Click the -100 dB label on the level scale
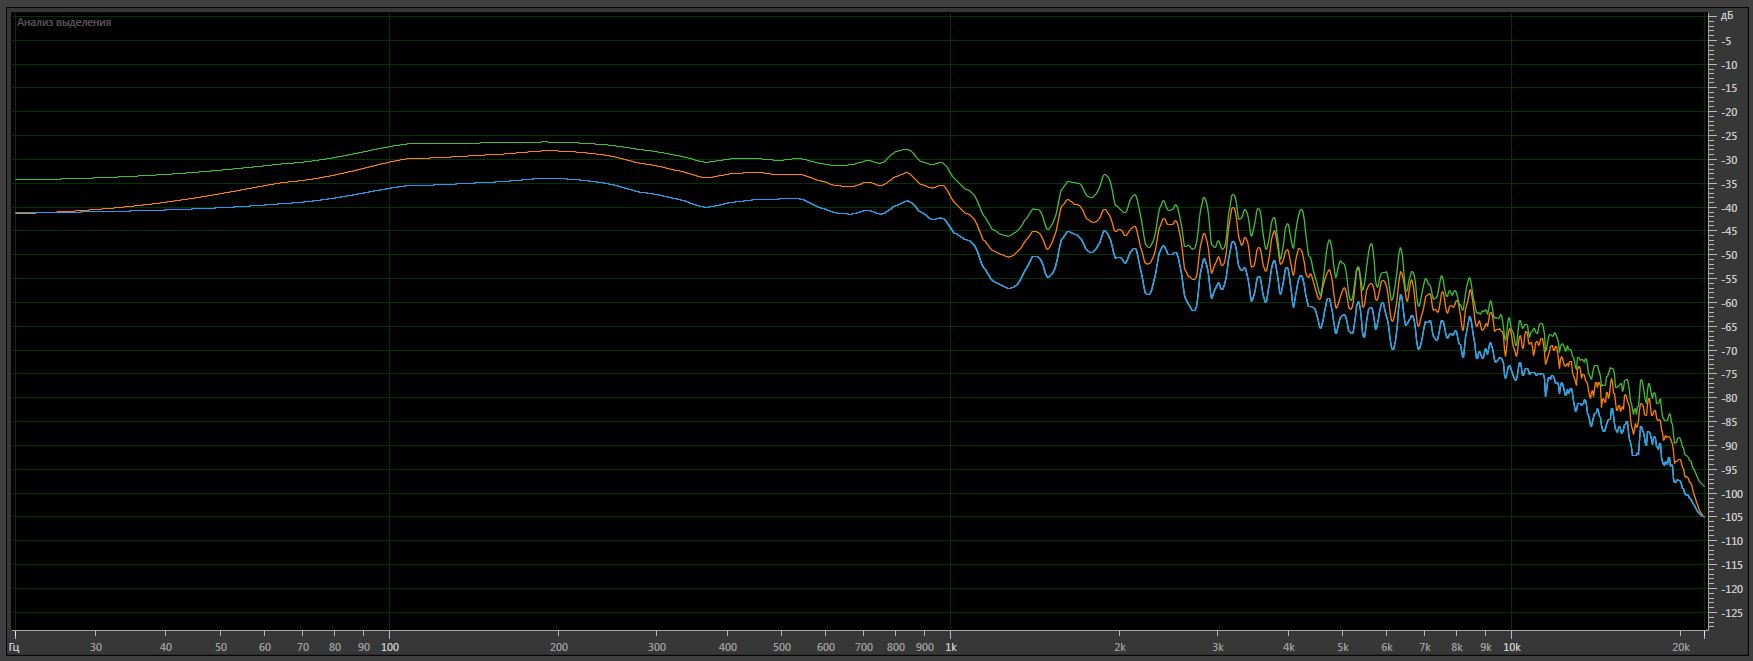The image size is (1753, 661). (x=1727, y=494)
